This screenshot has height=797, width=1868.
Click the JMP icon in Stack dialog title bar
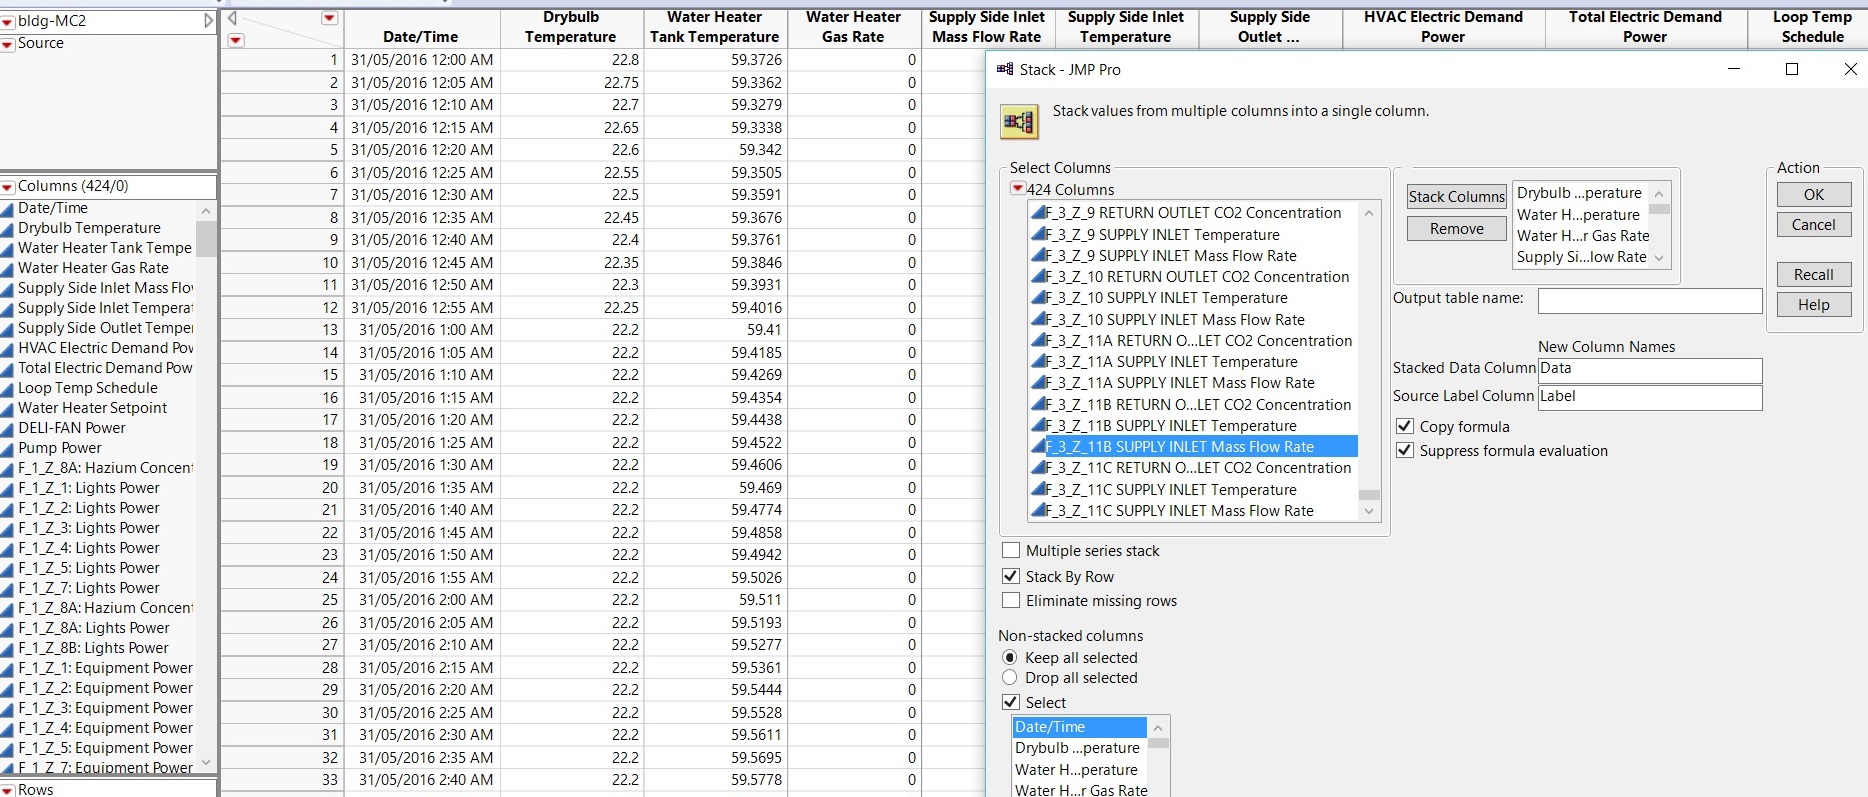pyautogui.click(x=1005, y=69)
